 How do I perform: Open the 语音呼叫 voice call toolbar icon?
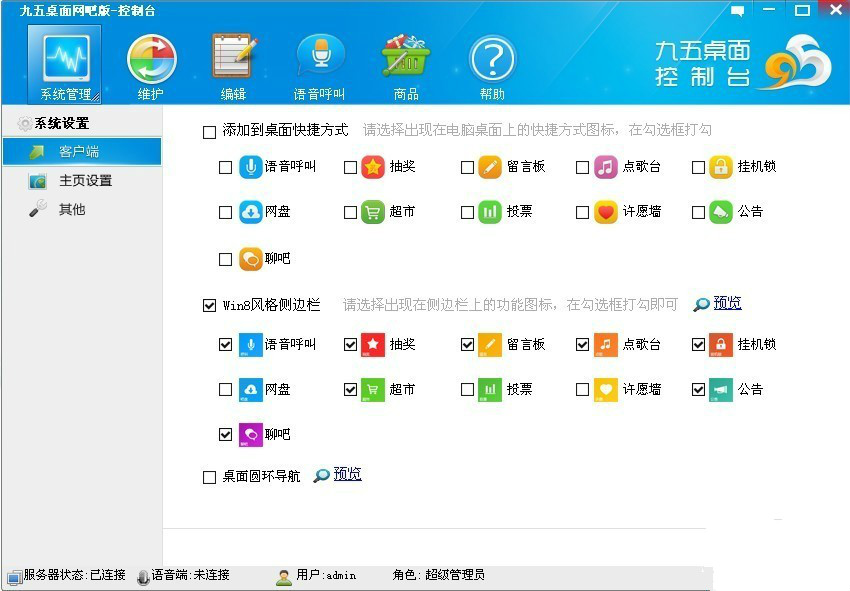pyautogui.click(x=318, y=60)
